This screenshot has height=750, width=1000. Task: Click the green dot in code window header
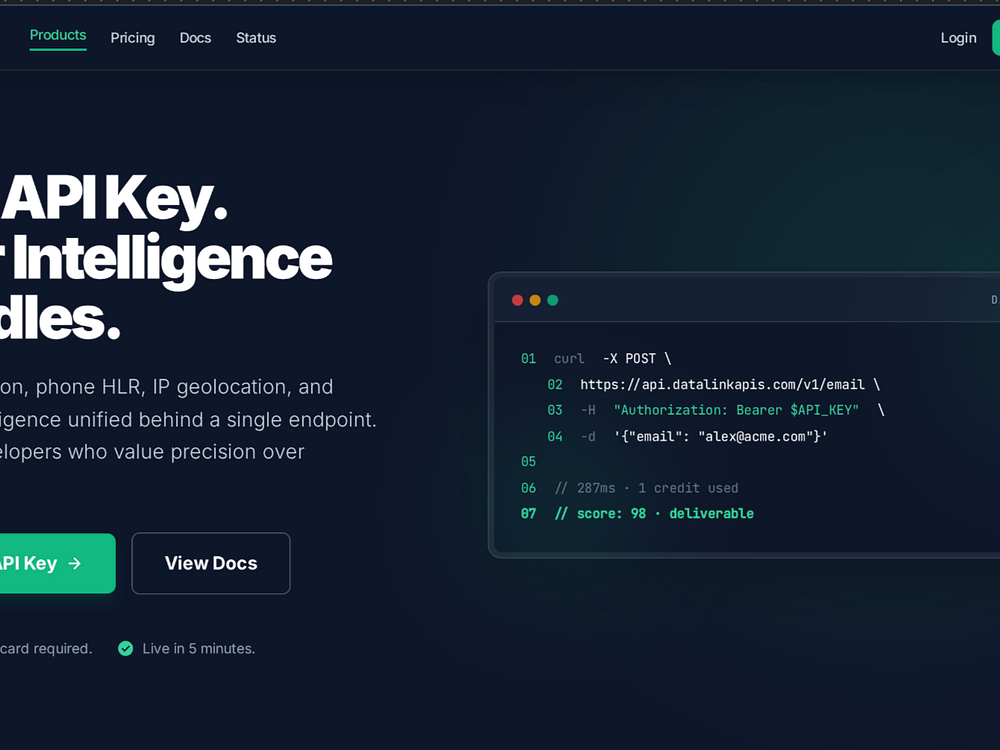[x=553, y=300]
